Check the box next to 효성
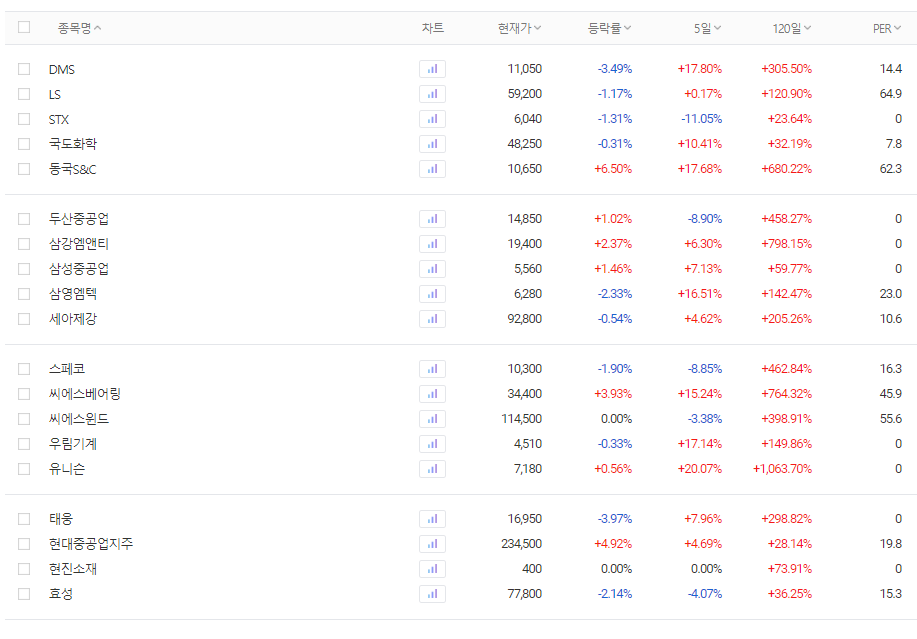 (24, 594)
